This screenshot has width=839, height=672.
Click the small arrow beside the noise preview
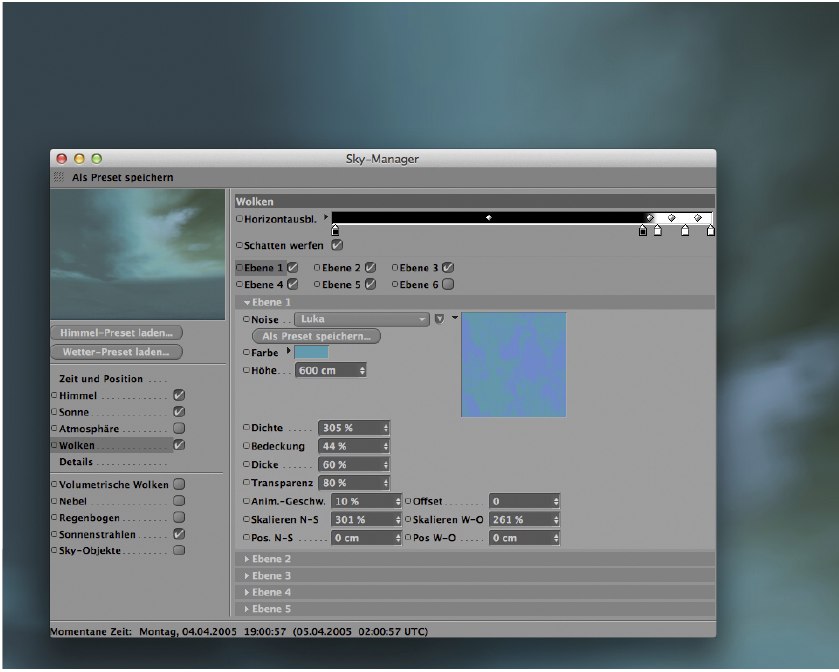click(455, 318)
